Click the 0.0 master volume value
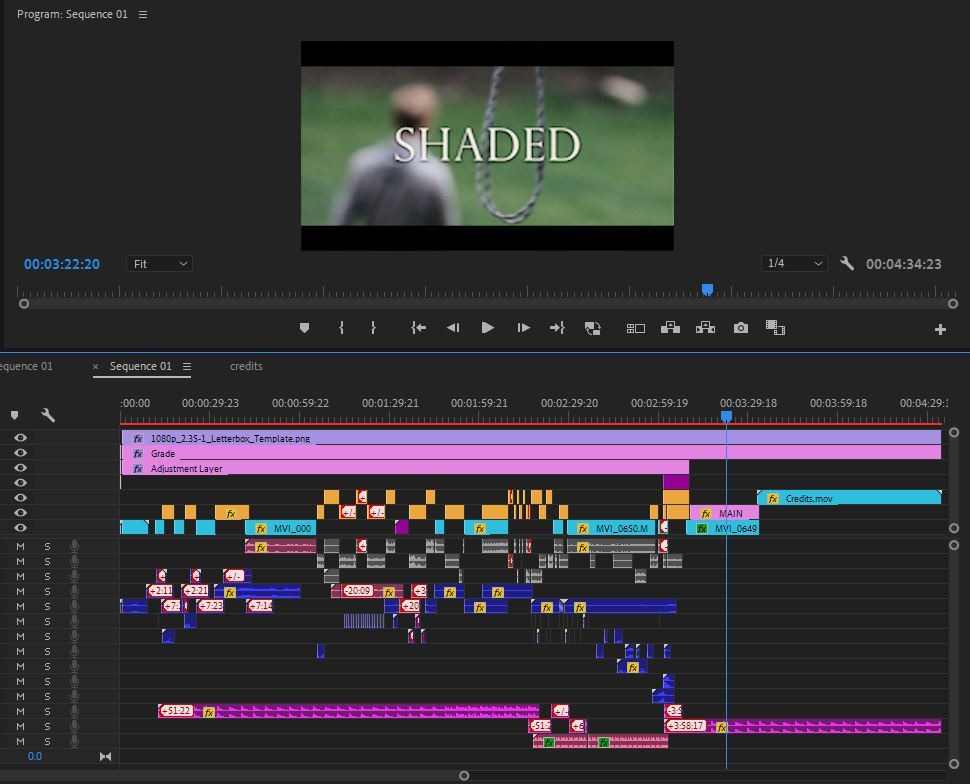970x784 pixels. click(x=35, y=756)
